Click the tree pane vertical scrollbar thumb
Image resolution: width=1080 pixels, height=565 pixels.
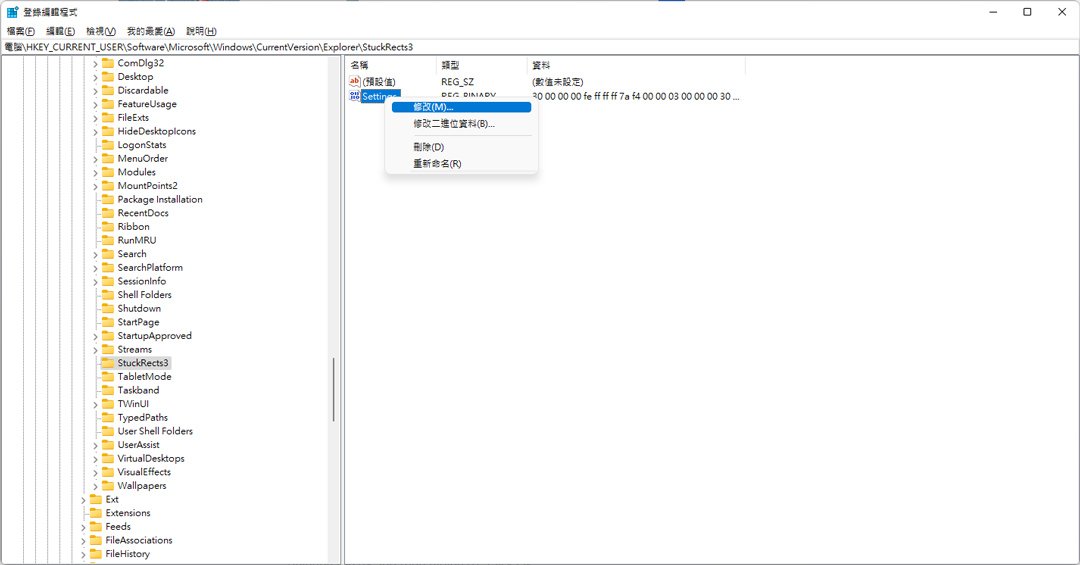click(334, 389)
